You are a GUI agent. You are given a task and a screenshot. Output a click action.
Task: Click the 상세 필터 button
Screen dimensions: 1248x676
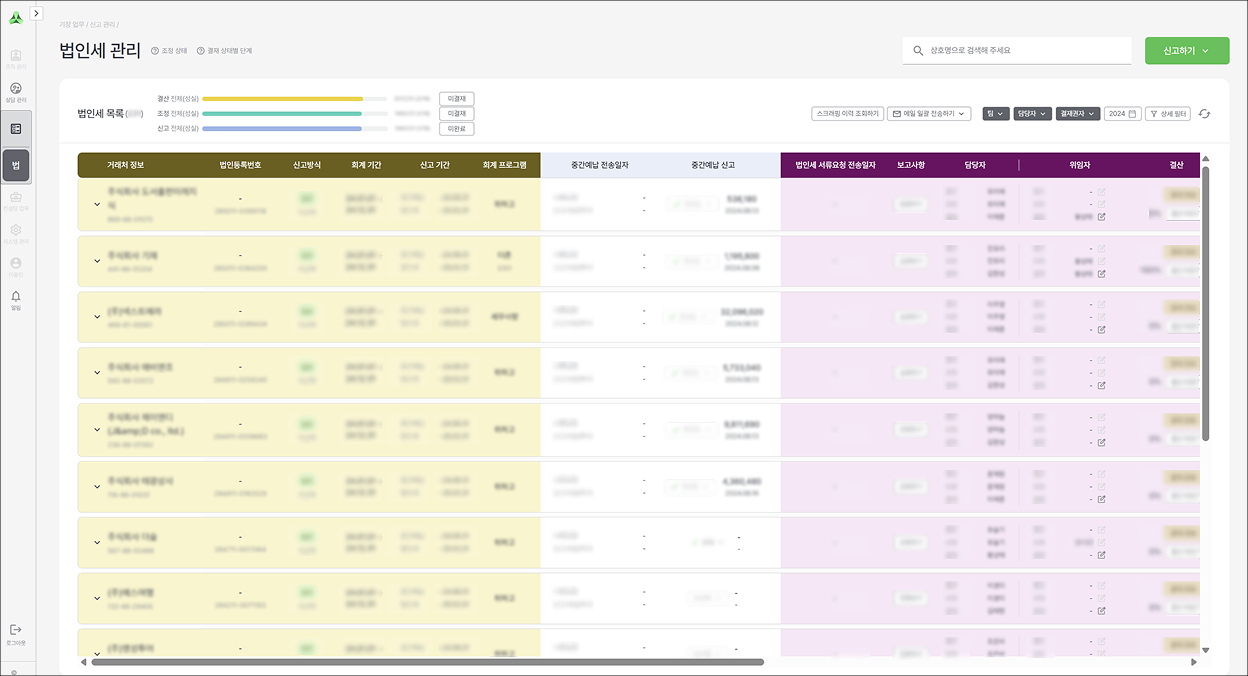coord(1166,114)
